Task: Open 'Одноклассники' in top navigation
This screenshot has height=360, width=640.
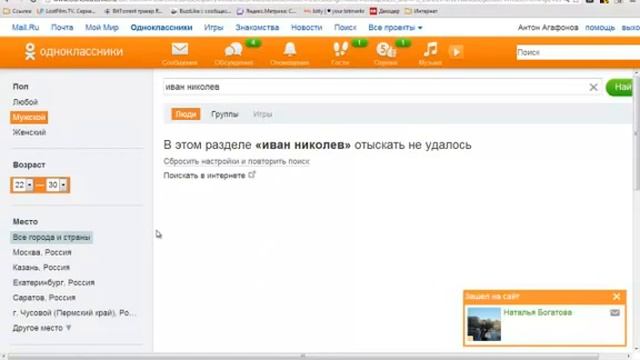Action: point(162,27)
